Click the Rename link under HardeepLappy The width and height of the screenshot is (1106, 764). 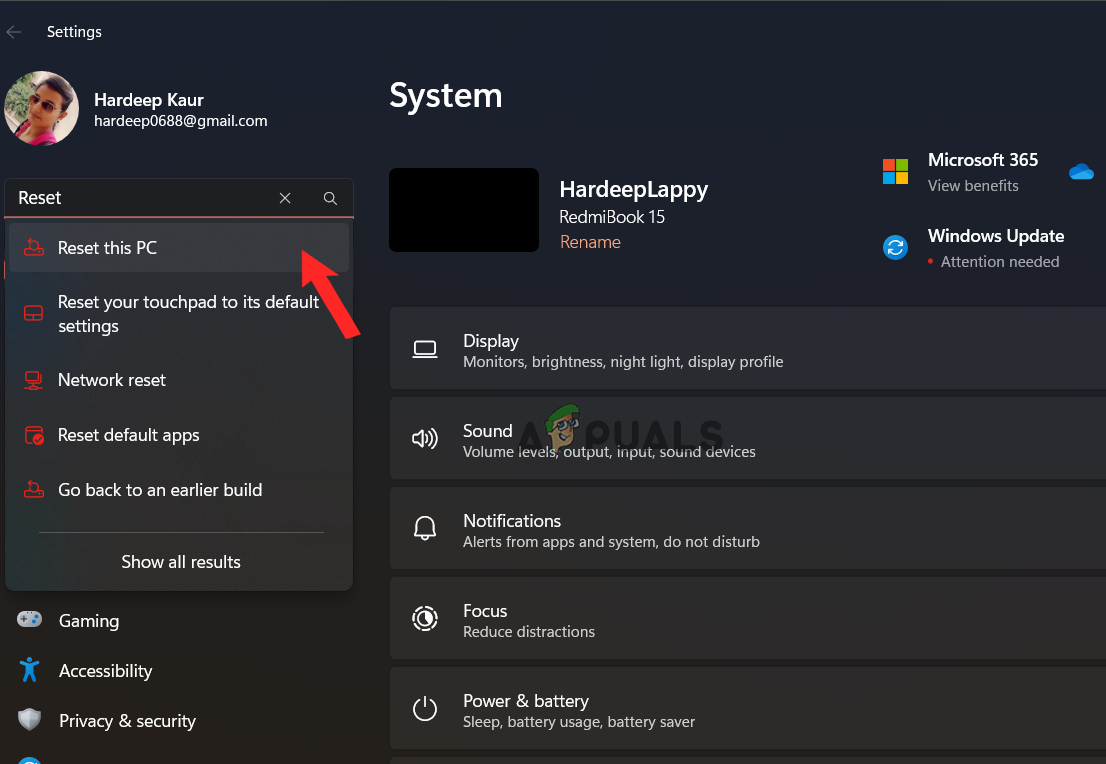pos(590,243)
